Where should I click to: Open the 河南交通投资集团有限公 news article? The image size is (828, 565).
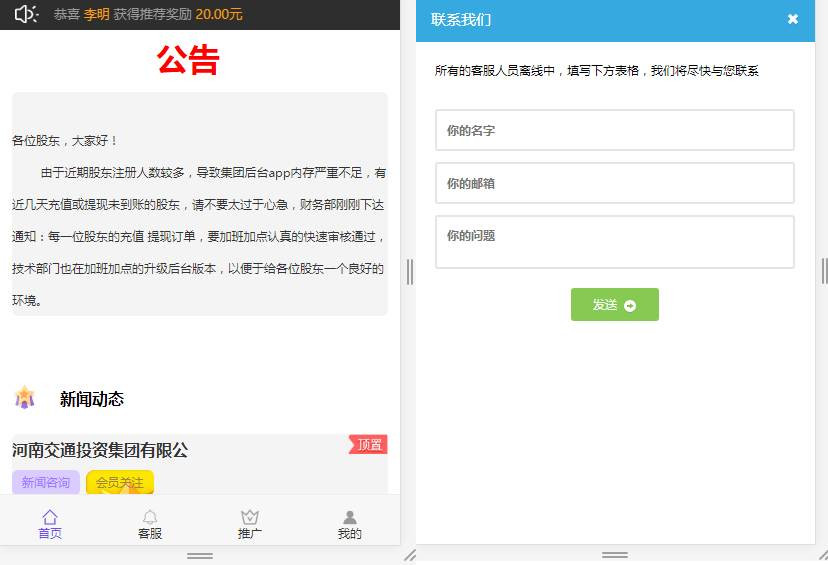[x=100, y=450]
